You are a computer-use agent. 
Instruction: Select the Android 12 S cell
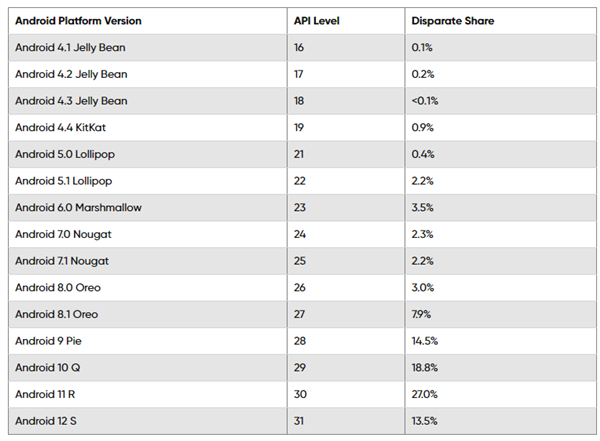point(148,421)
